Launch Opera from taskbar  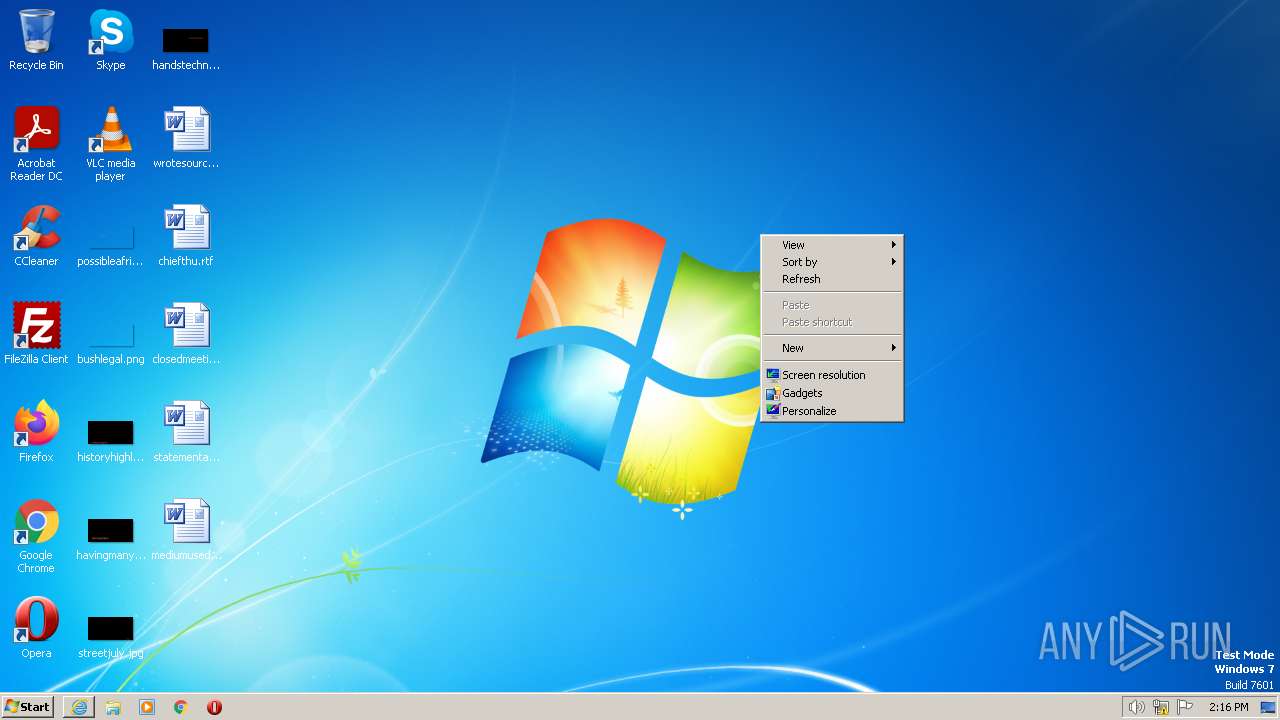[214, 707]
